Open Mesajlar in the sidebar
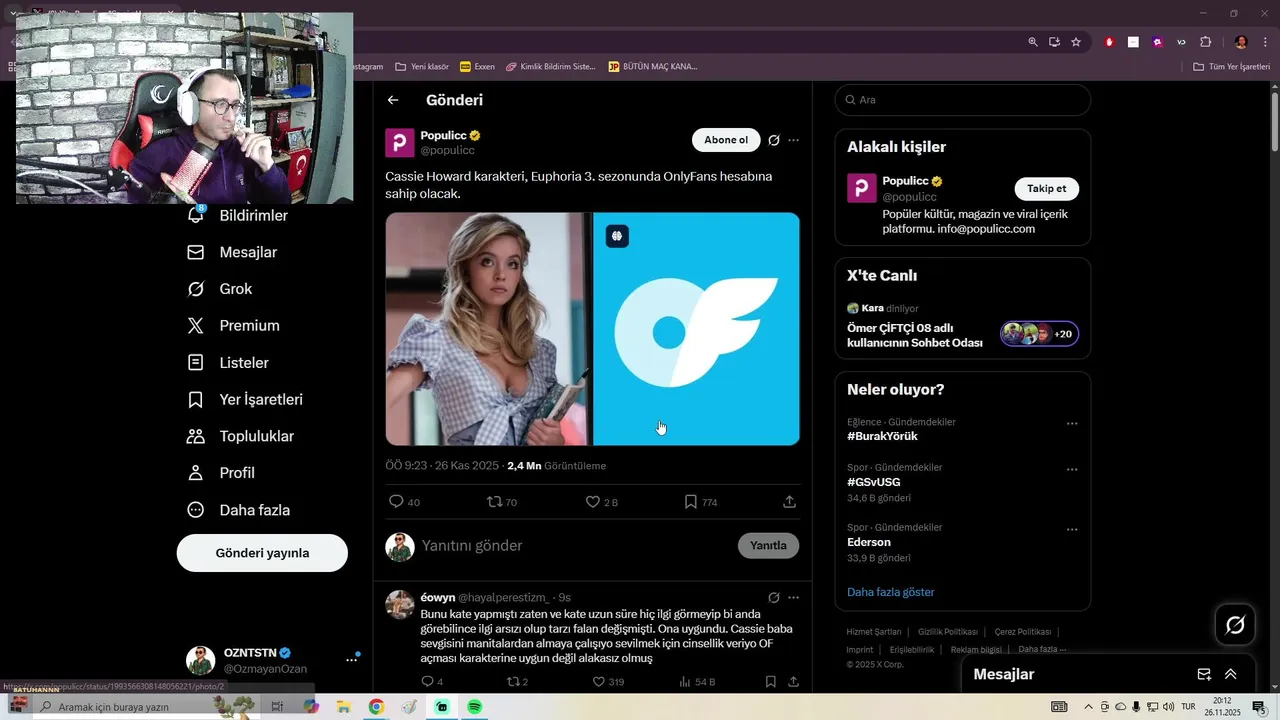This screenshot has height=720, width=1280. pos(232,253)
